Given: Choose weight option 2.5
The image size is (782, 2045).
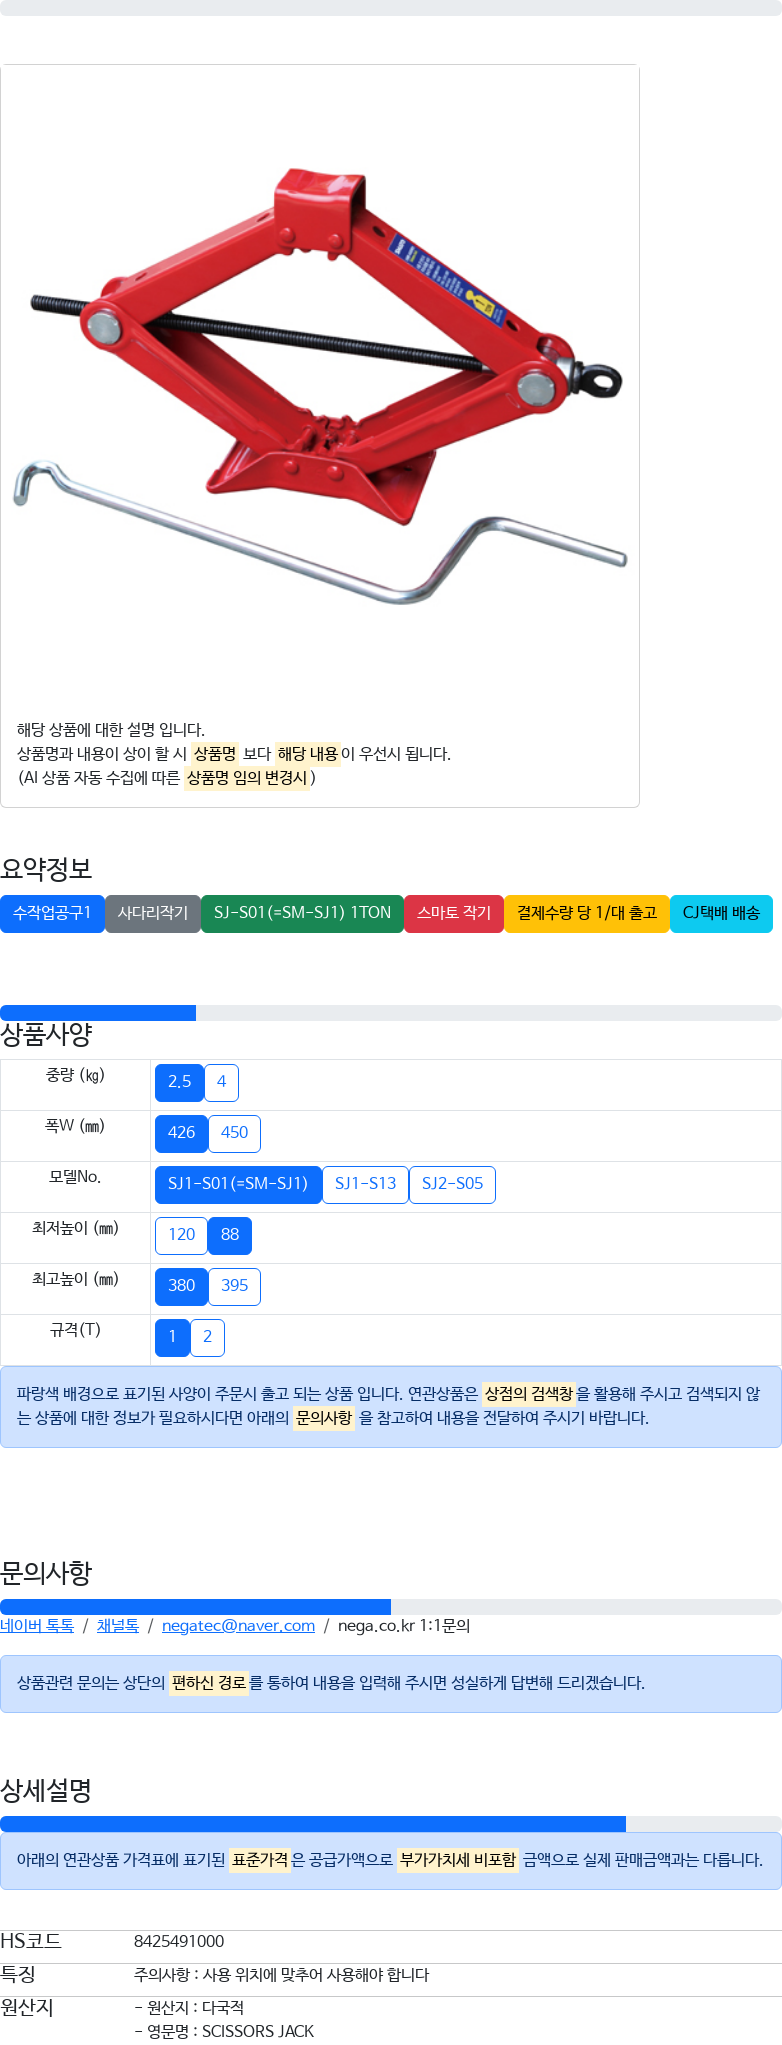Looking at the screenshot, I should tap(180, 1082).
